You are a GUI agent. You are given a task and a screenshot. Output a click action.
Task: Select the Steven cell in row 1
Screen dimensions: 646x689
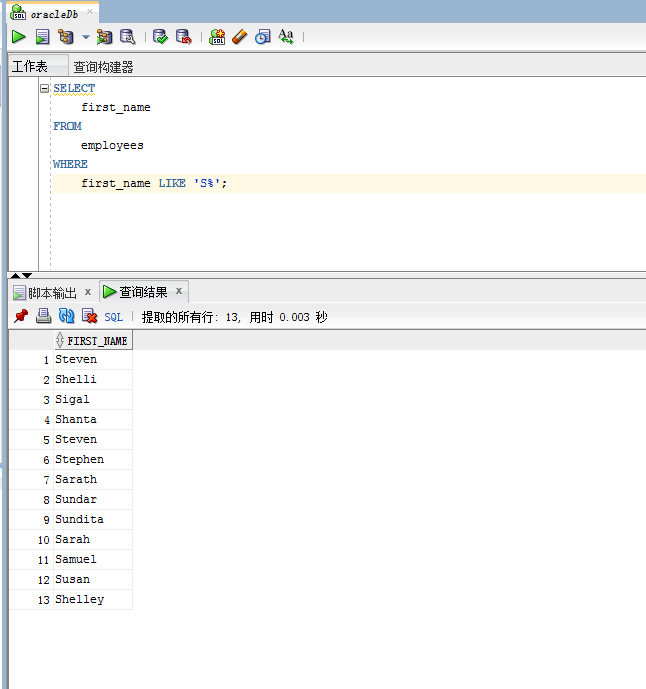click(93, 359)
